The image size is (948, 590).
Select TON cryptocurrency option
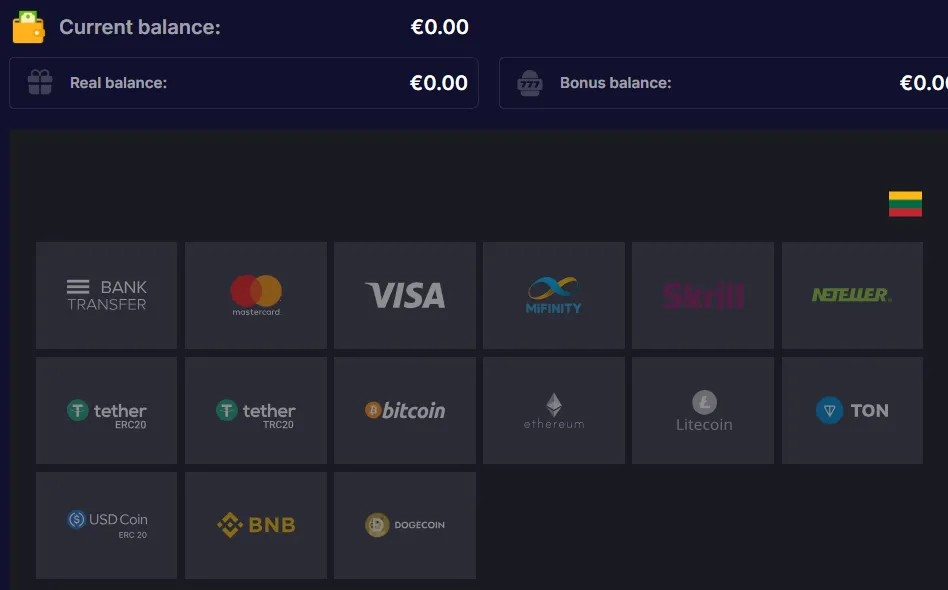click(x=852, y=410)
